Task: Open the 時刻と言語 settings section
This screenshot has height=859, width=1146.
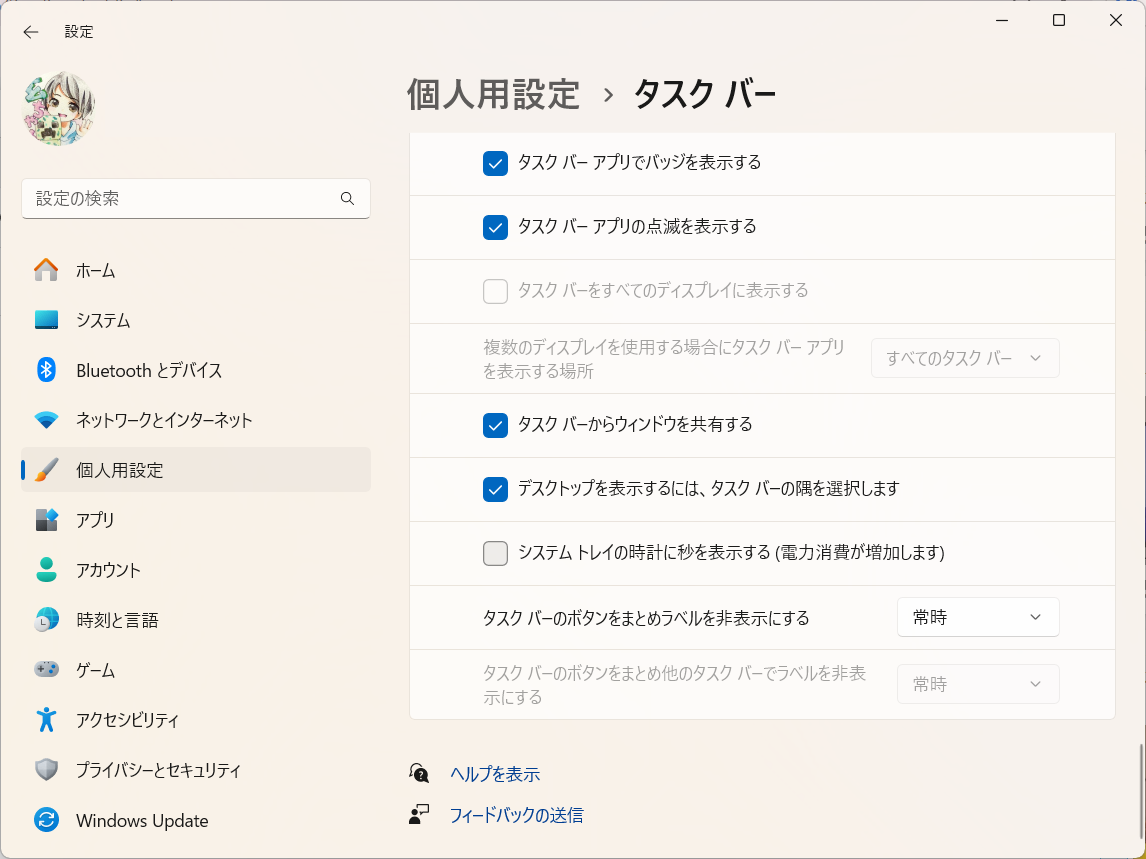Action: click(117, 620)
